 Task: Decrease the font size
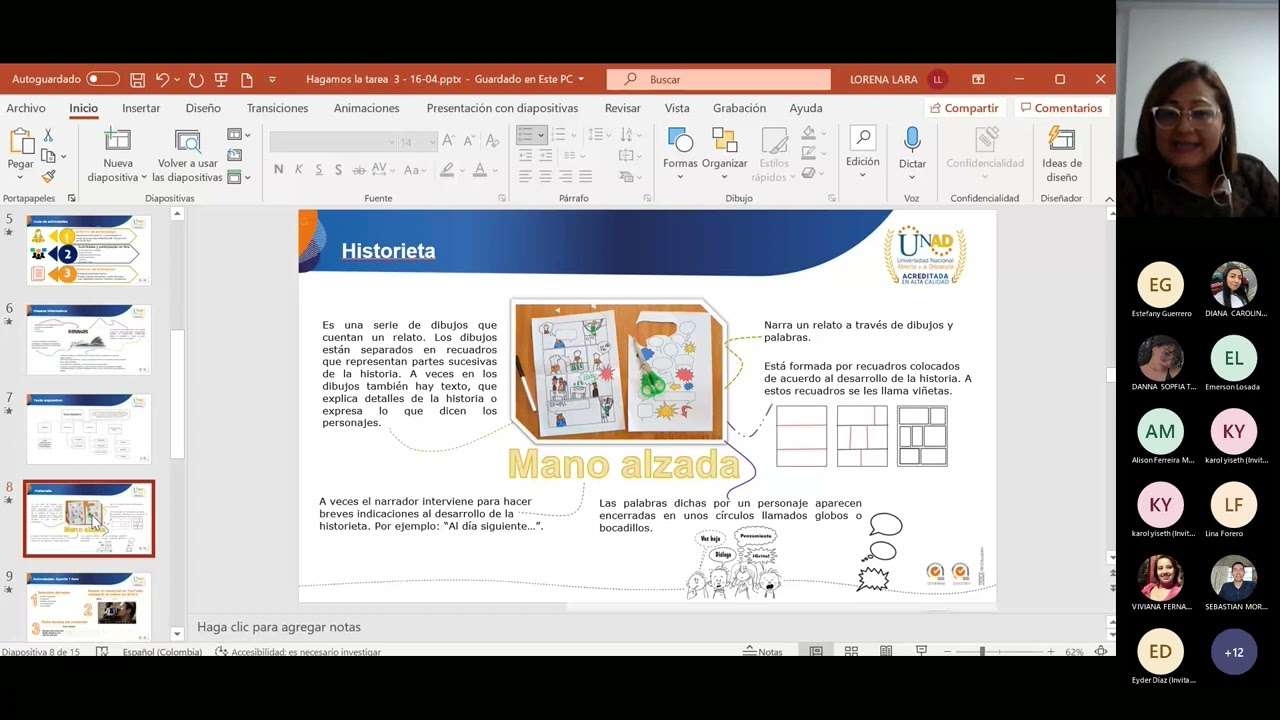tap(470, 141)
